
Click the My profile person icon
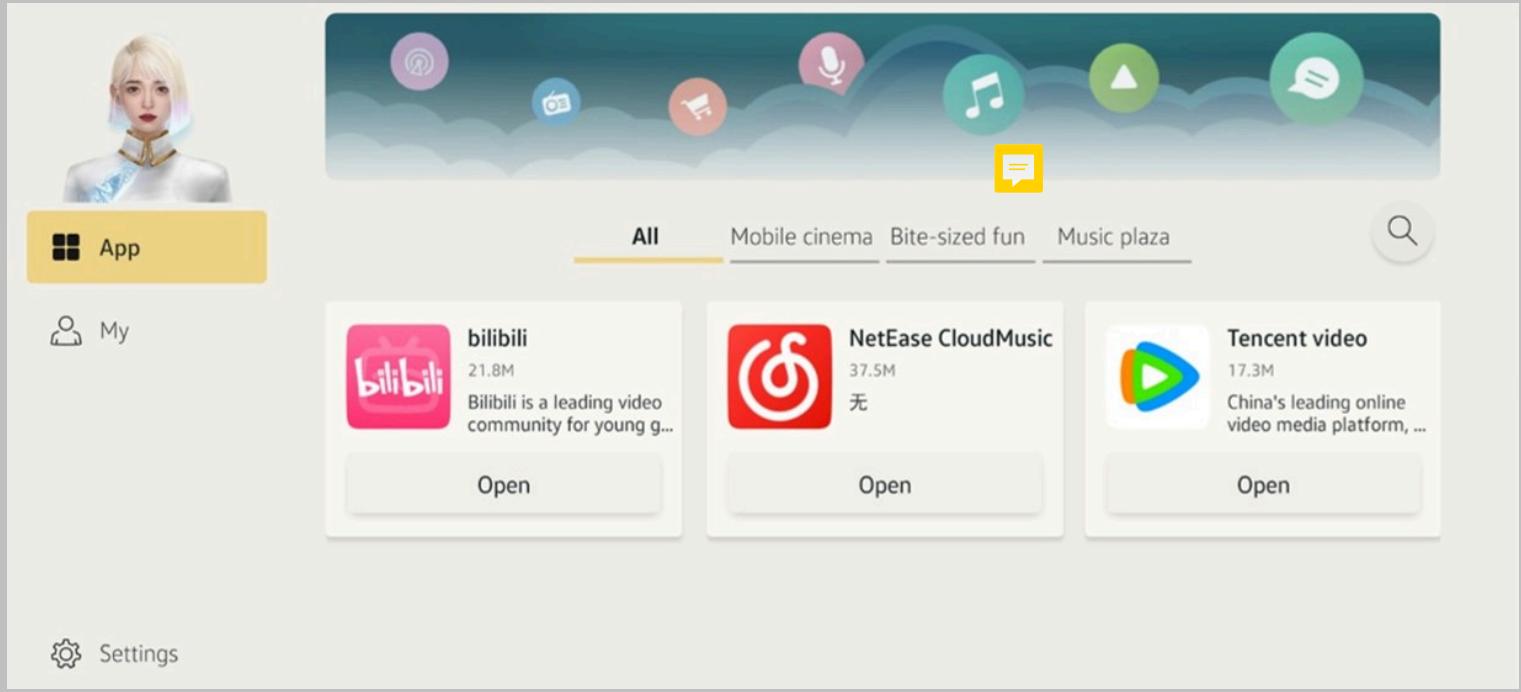pyautogui.click(x=66, y=331)
